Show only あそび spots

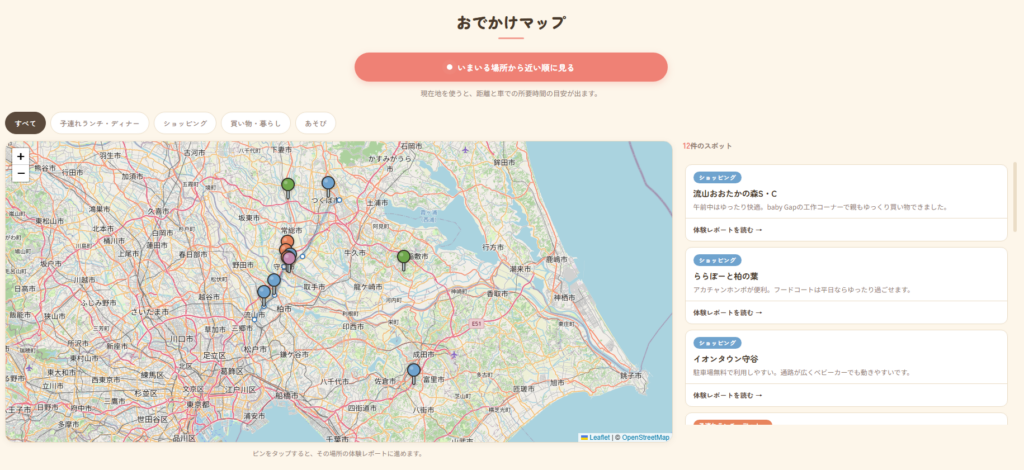(315, 123)
